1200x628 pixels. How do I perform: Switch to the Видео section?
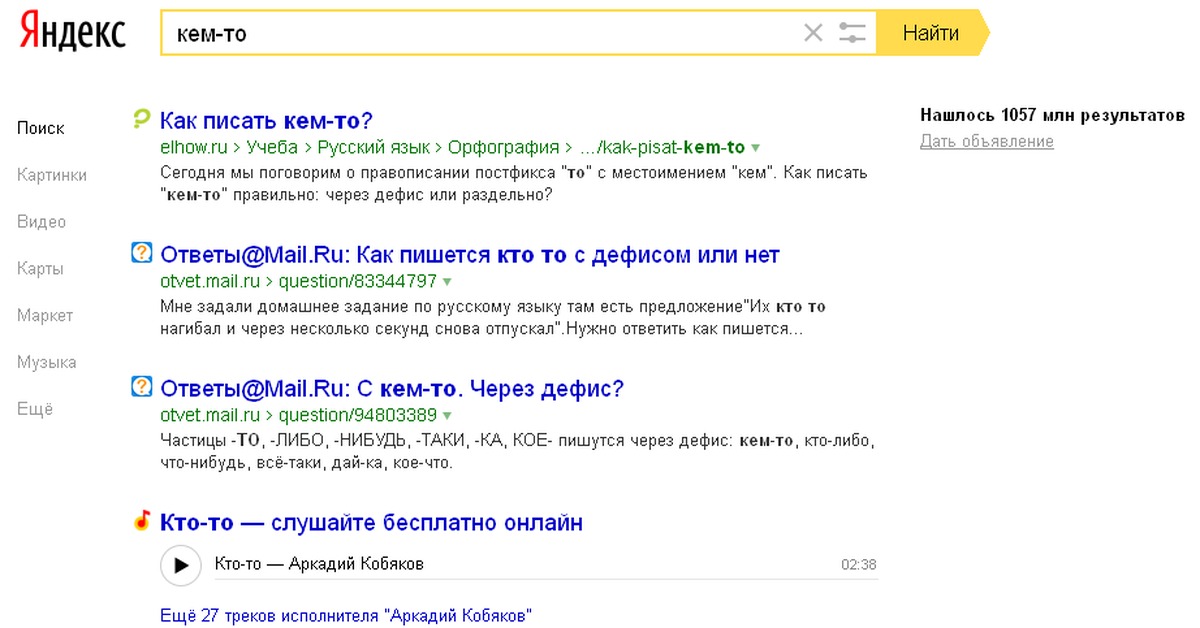[x=40, y=221]
